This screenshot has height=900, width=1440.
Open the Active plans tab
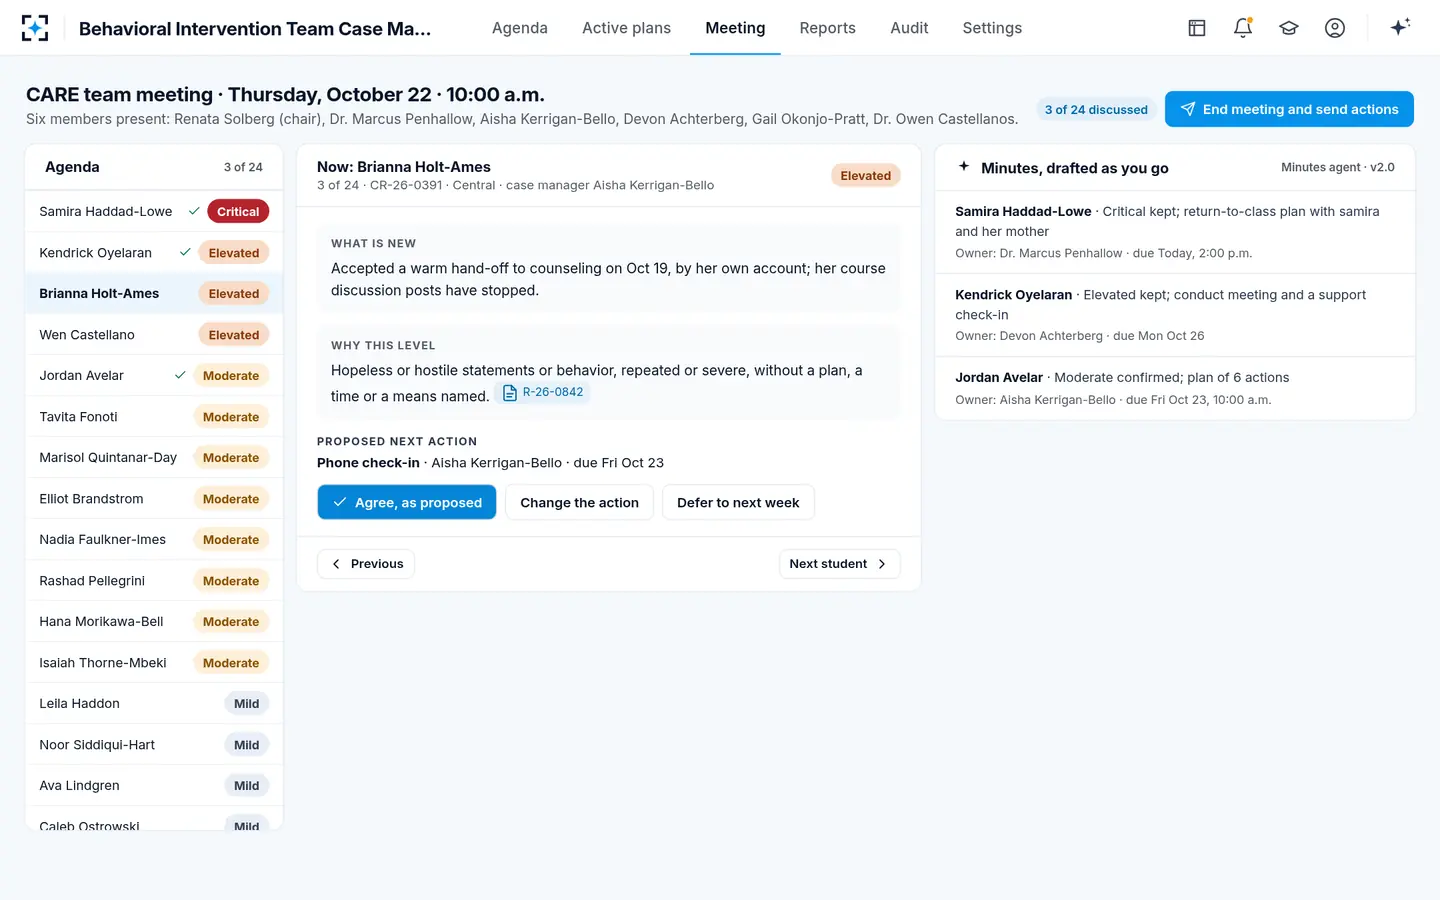(x=627, y=28)
